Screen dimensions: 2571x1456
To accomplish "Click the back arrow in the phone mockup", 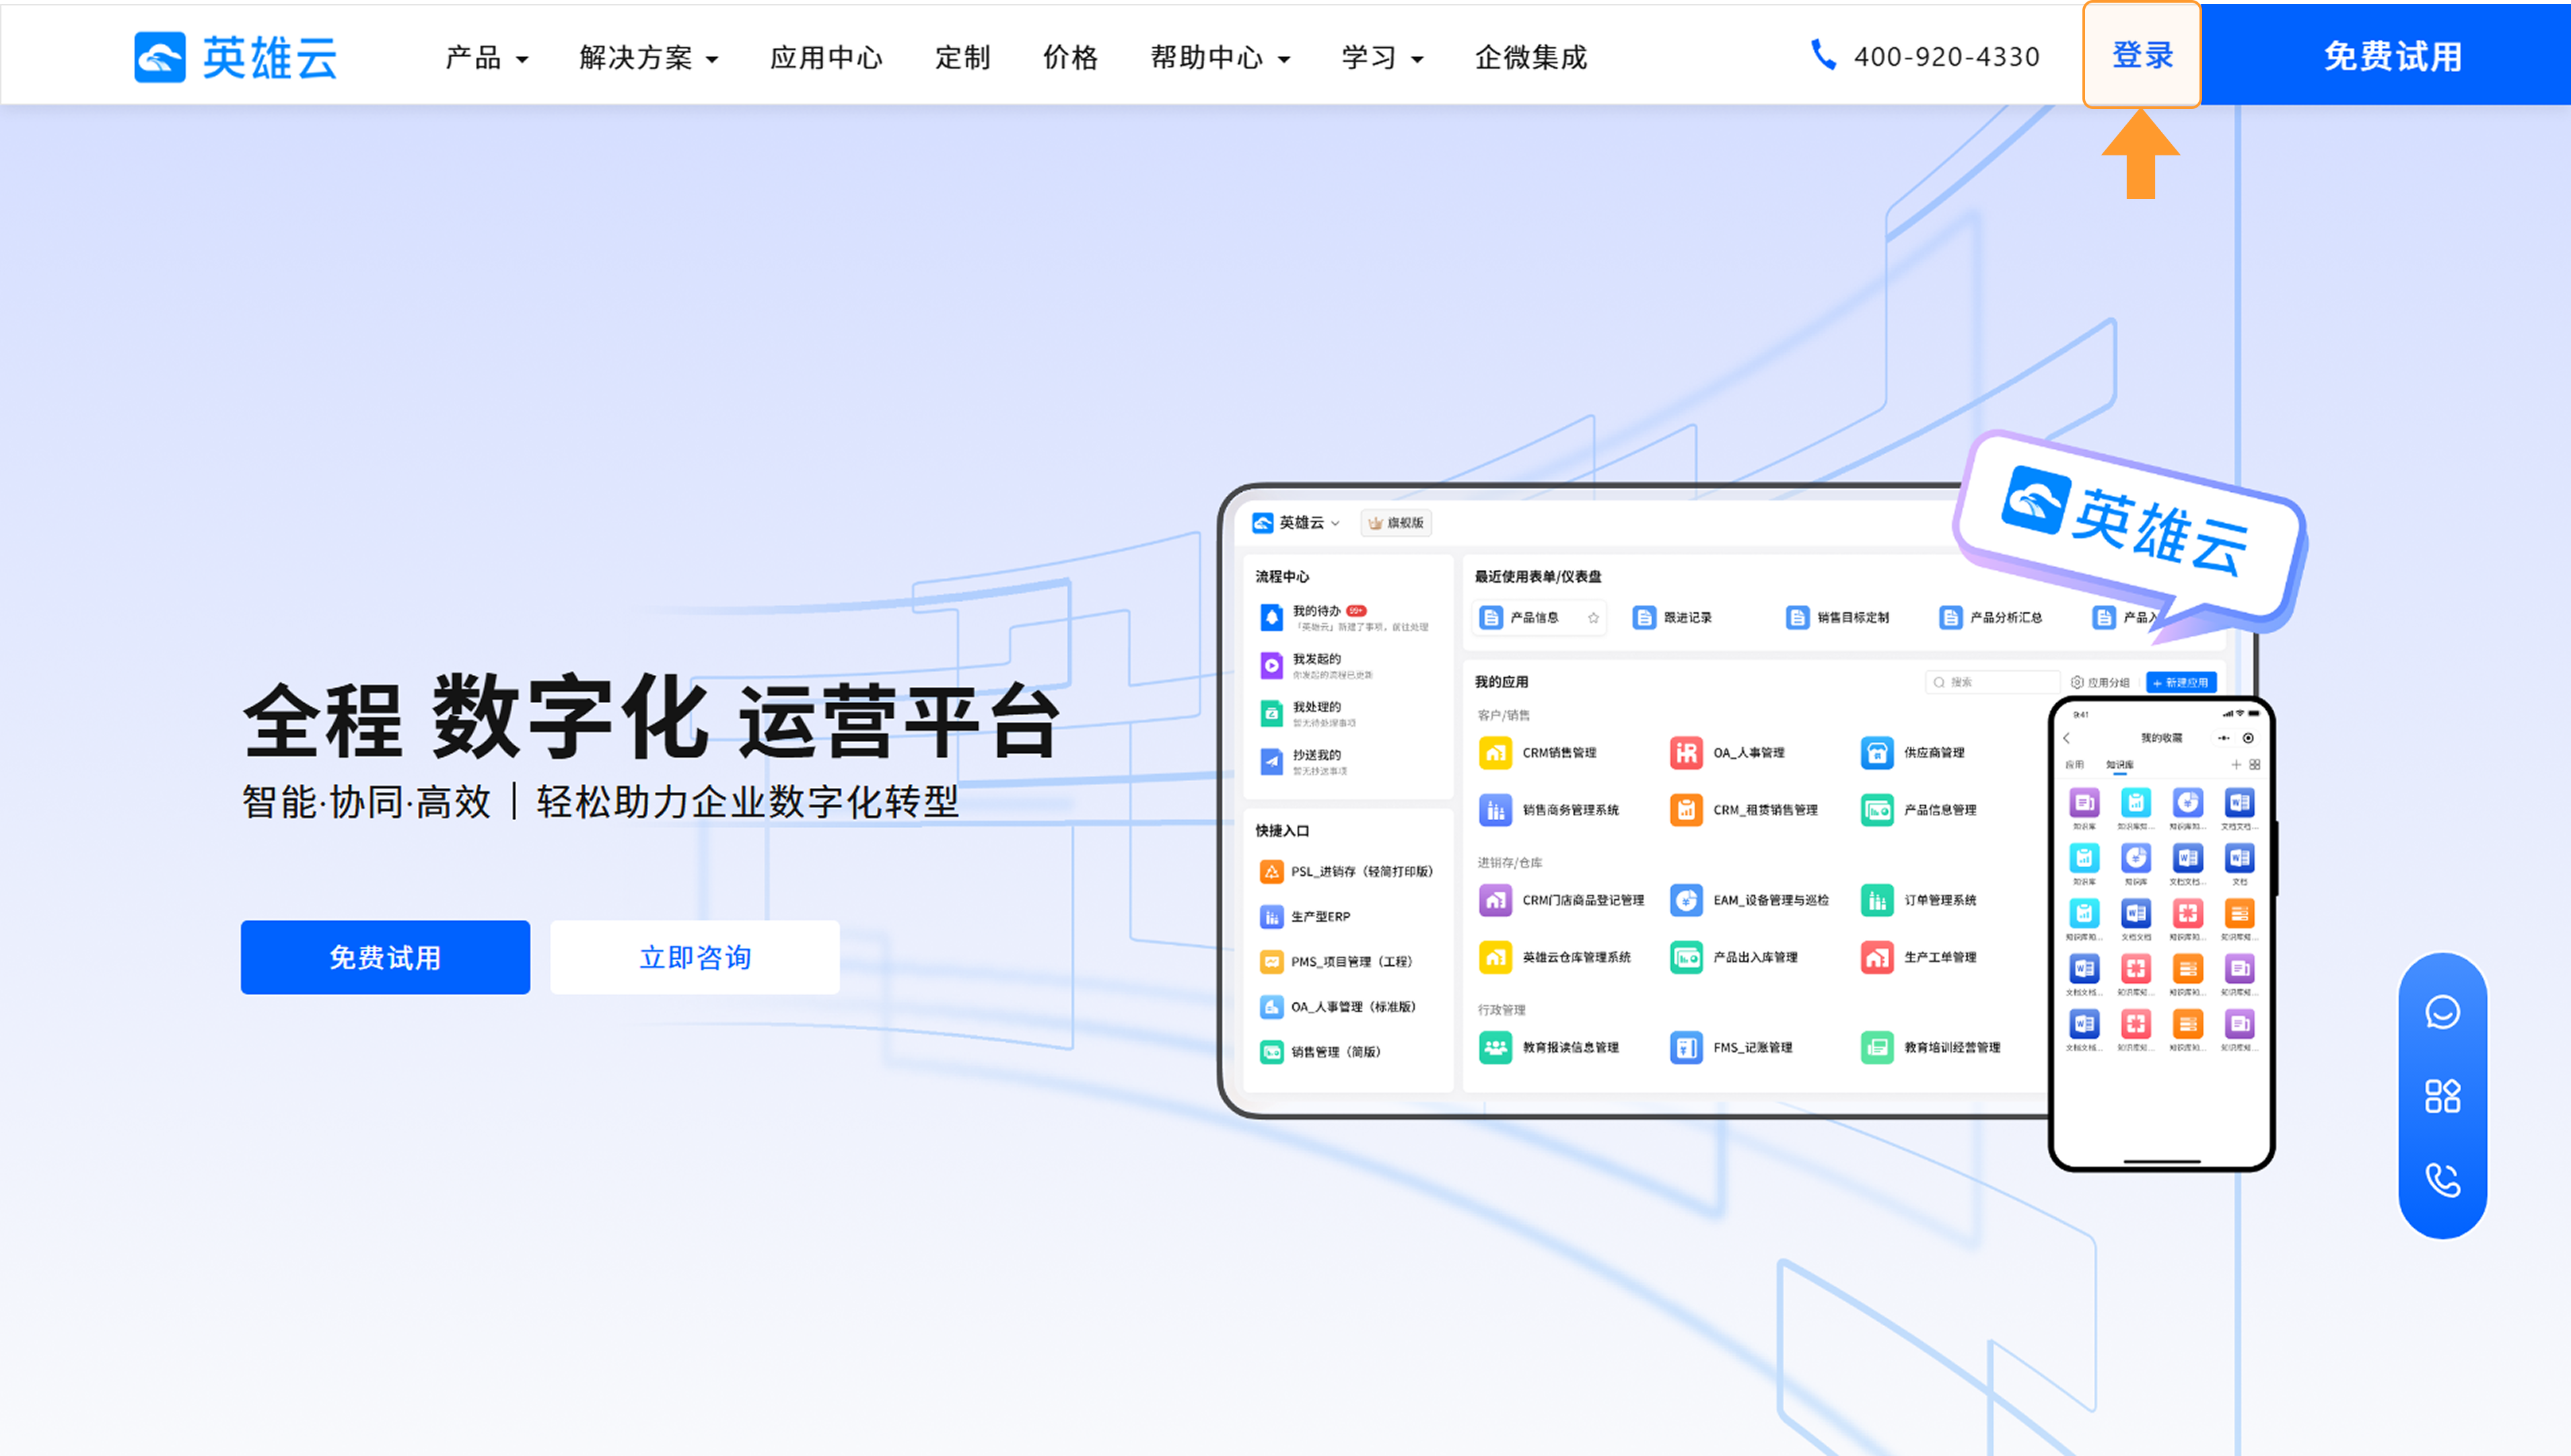I will [2066, 738].
